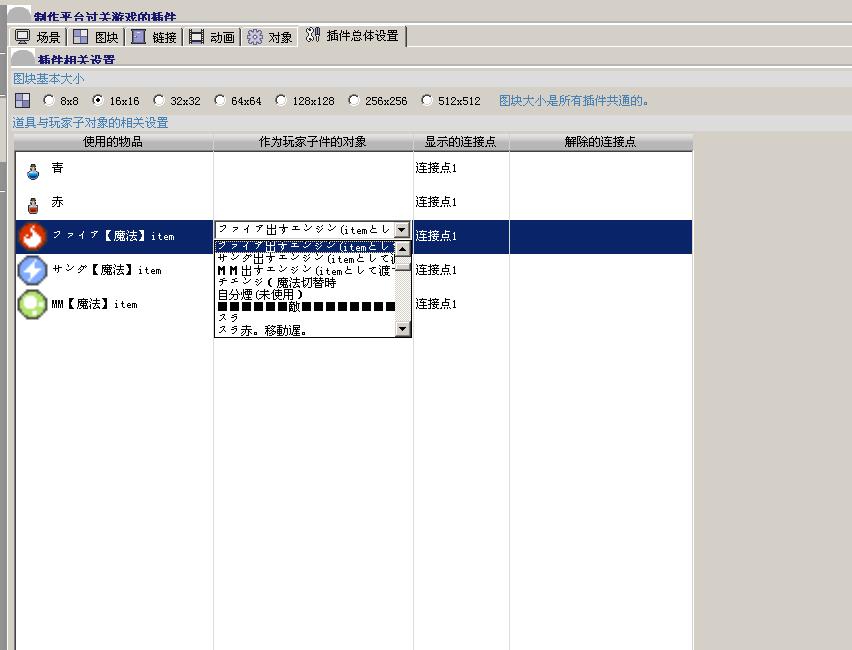Image resolution: width=852 pixels, height=650 pixels.
Task: Select the 青 item row label
Action: coord(58,168)
